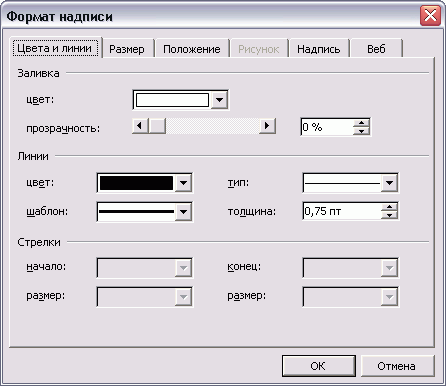Image resolution: width=446 pixels, height=386 pixels.
Task: Click the transparency slider thumb
Action: click(157, 126)
